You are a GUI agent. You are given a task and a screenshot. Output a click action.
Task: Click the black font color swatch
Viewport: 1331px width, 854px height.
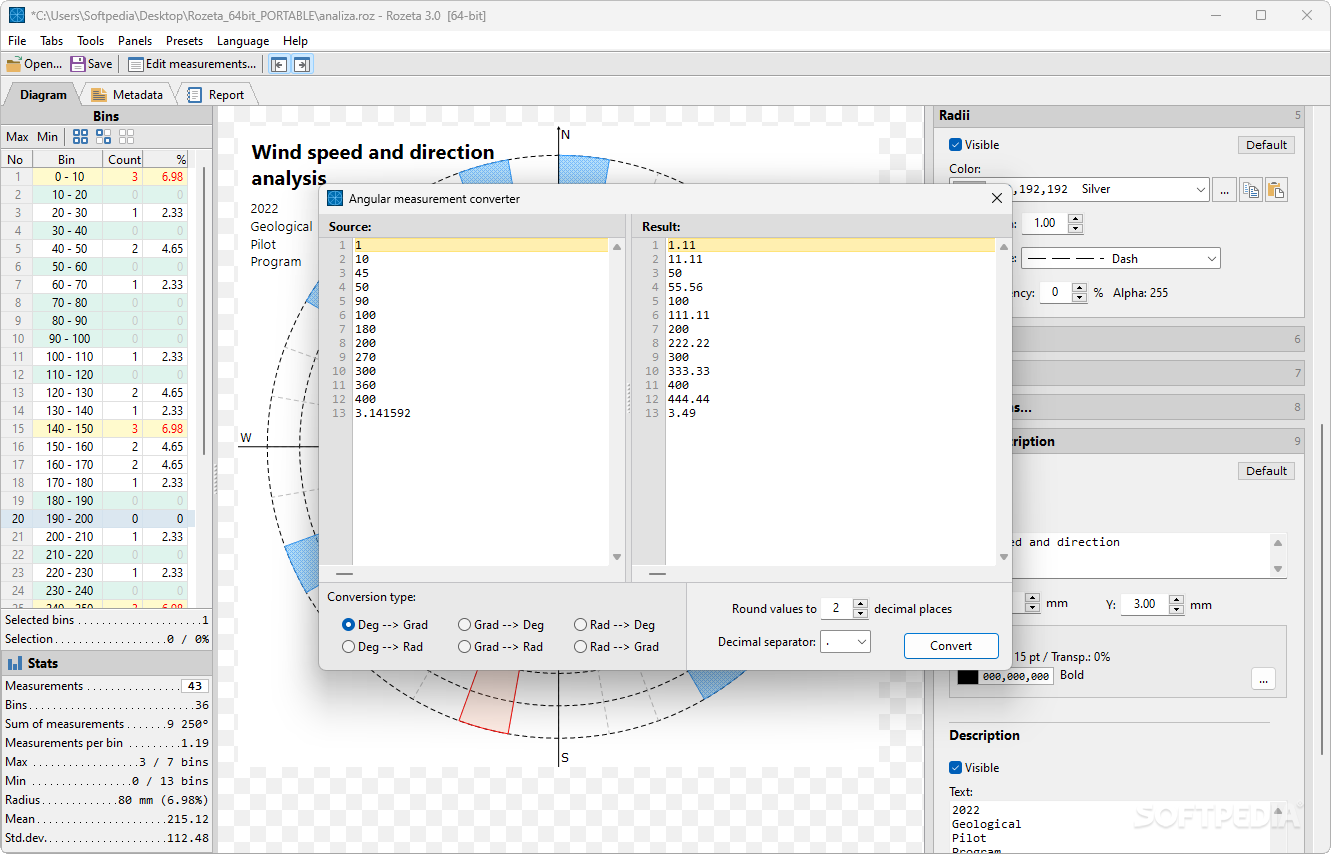967,677
